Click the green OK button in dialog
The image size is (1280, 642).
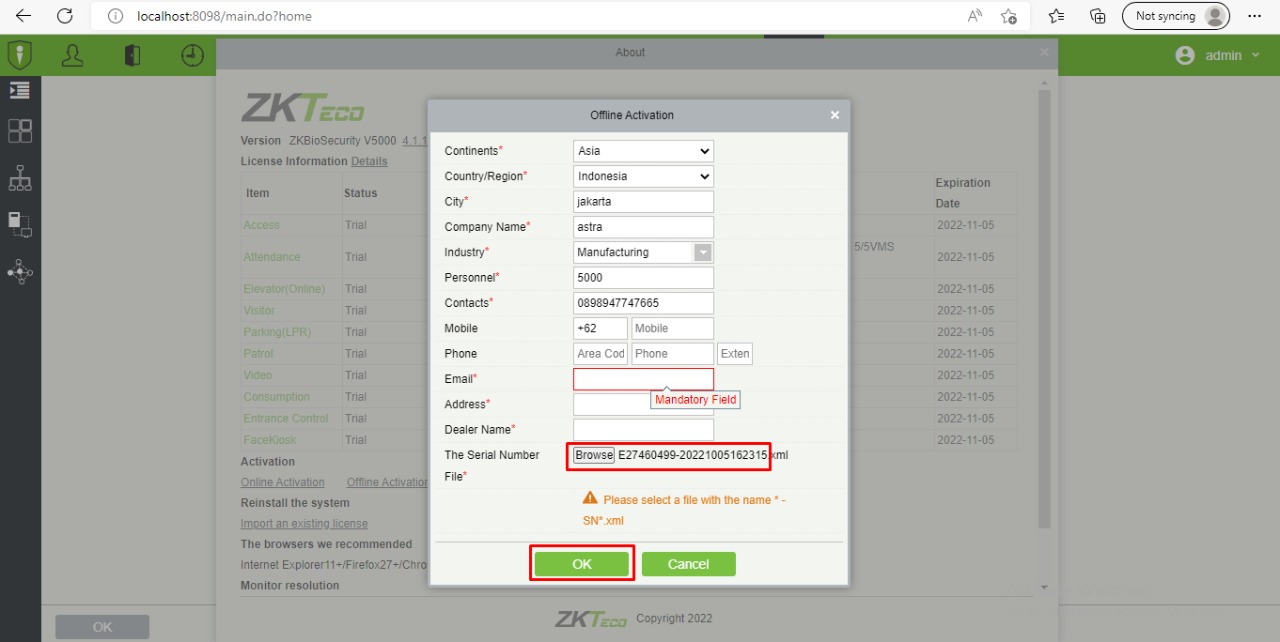pos(582,564)
